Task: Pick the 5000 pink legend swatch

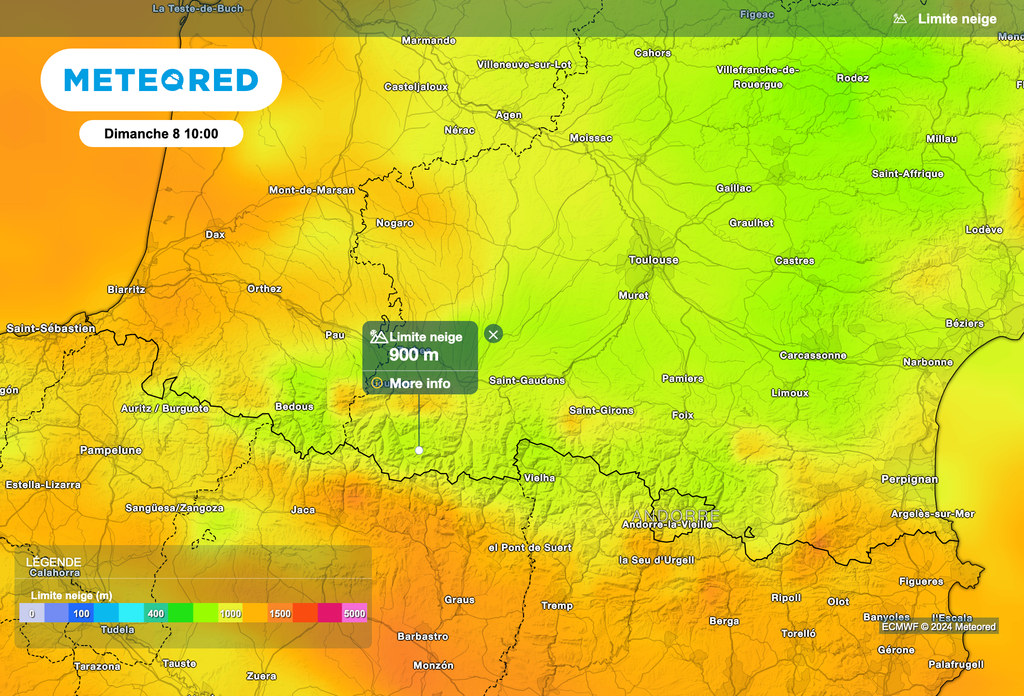Action: (x=354, y=613)
